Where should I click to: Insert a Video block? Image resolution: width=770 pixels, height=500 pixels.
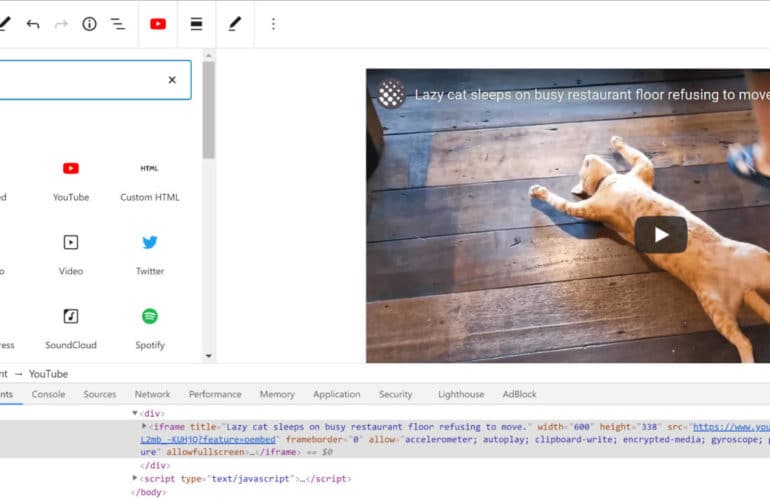point(71,255)
